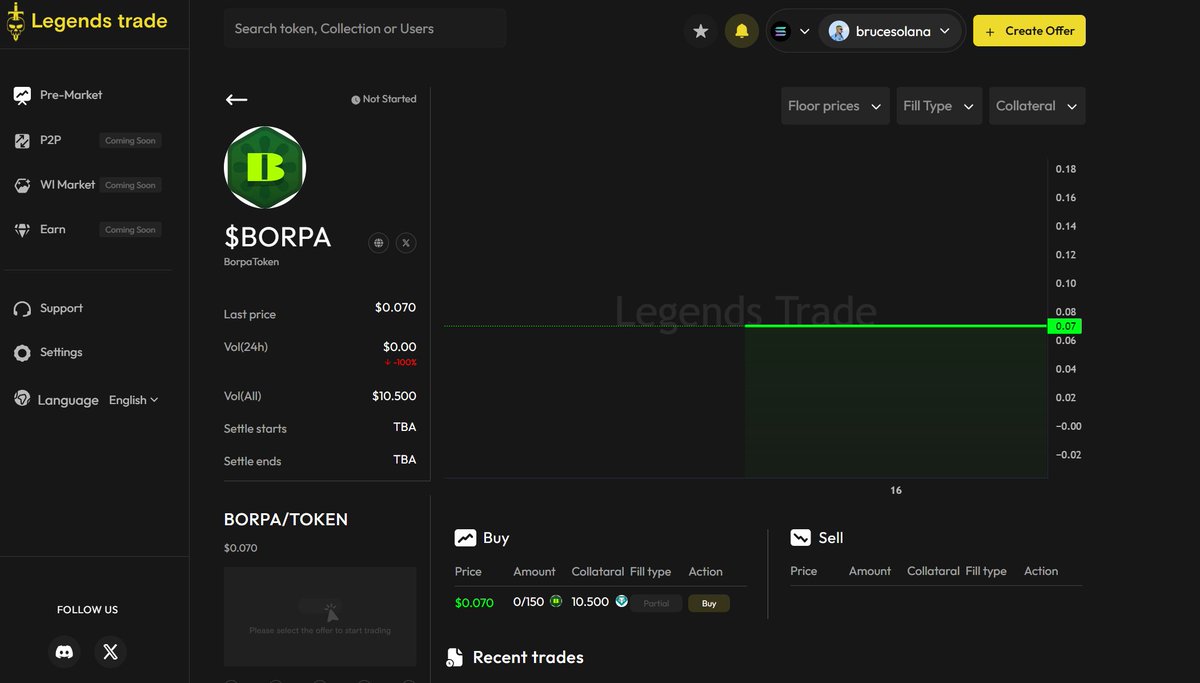
Task: Click the Recent trades heading
Action: 528,657
